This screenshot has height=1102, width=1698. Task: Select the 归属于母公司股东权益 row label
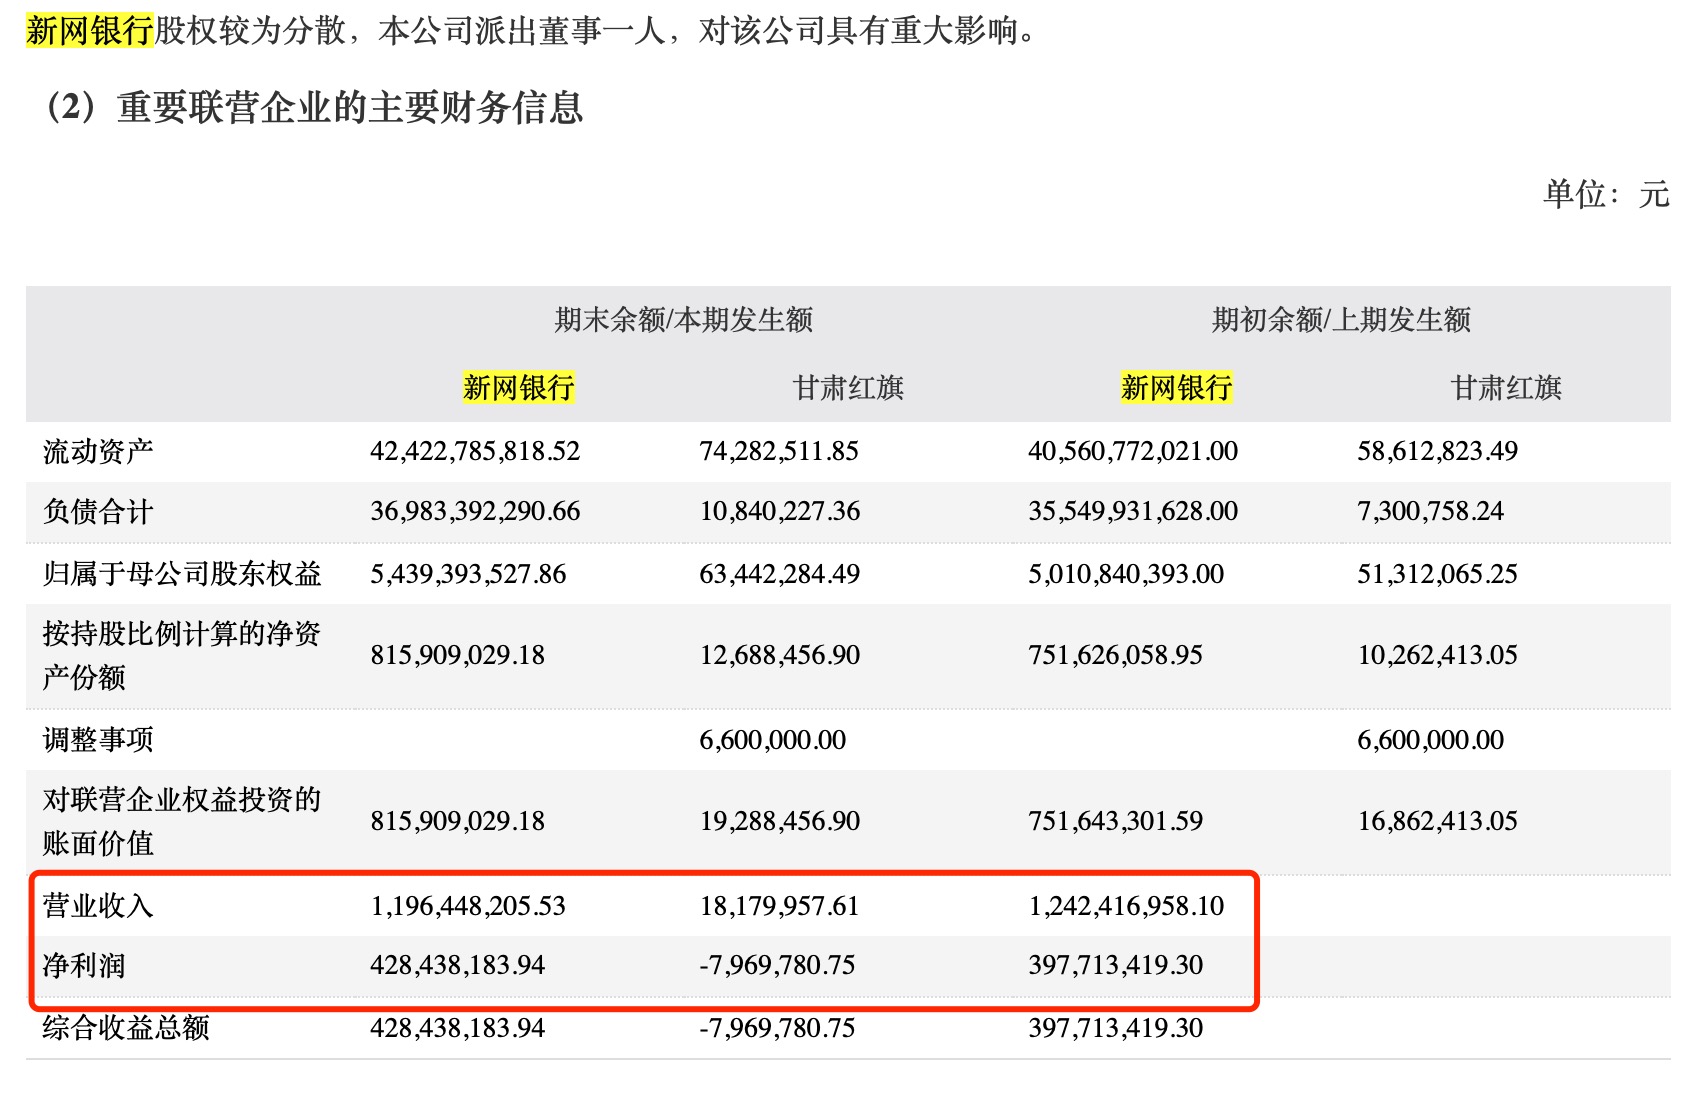coord(182,574)
